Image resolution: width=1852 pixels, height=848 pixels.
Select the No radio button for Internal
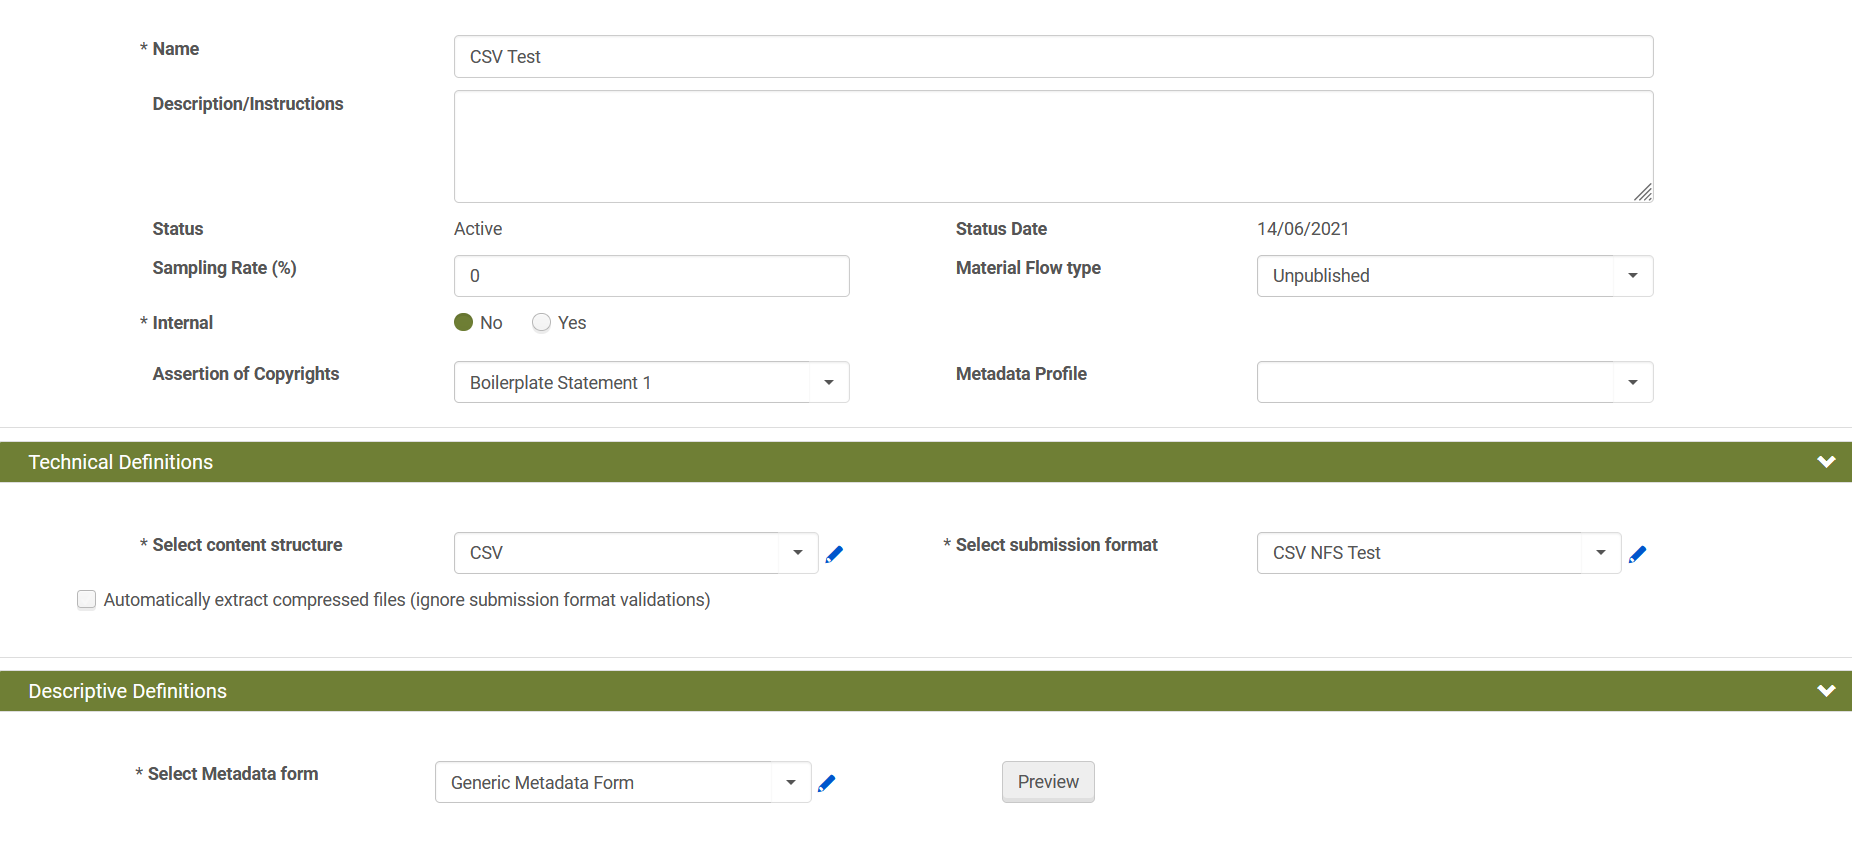[464, 322]
